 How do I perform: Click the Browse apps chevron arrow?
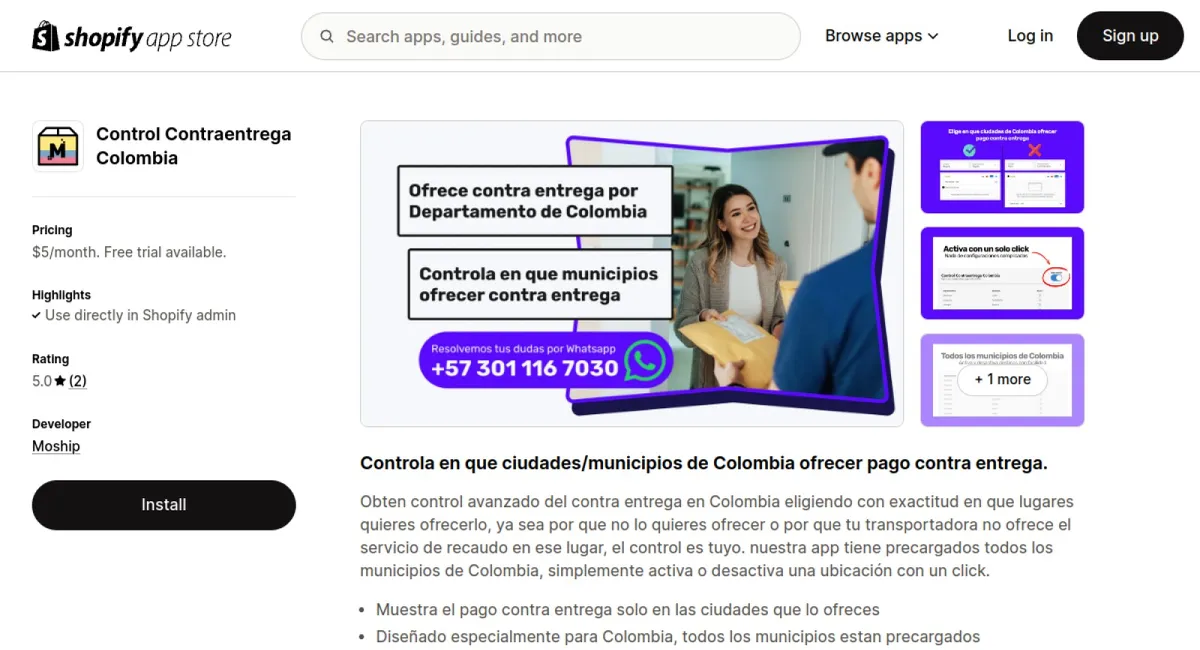pos(933,36)
